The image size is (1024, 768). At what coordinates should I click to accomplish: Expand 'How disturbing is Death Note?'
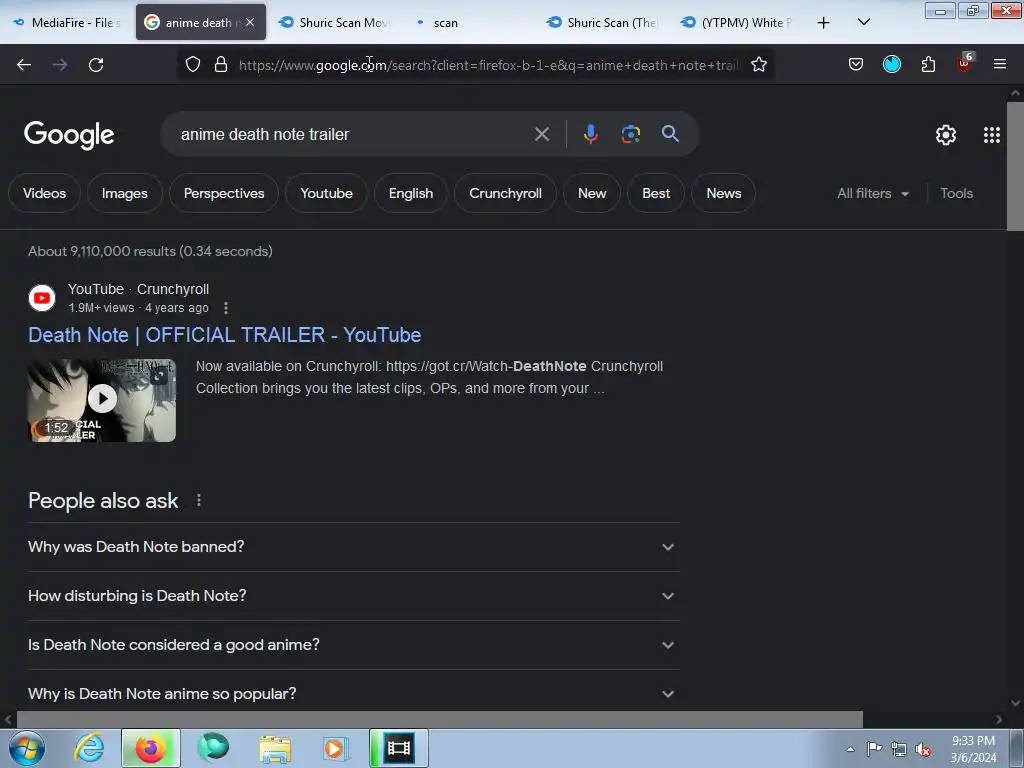tap(353, 596)
